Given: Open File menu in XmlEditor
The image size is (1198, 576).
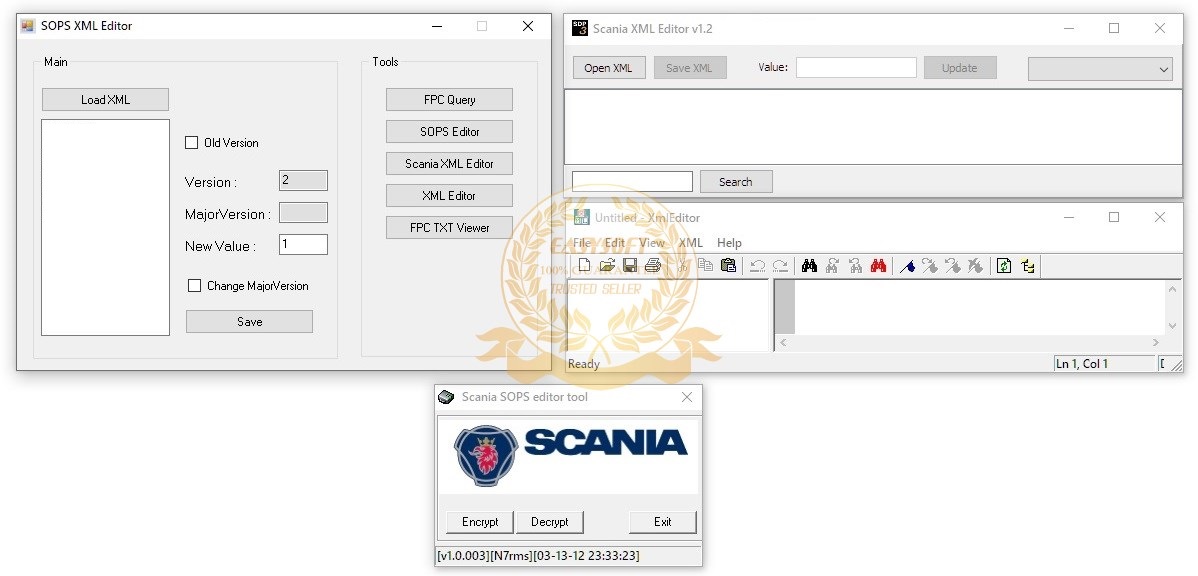Looking at the screenshot, I should tap(582, 243).
